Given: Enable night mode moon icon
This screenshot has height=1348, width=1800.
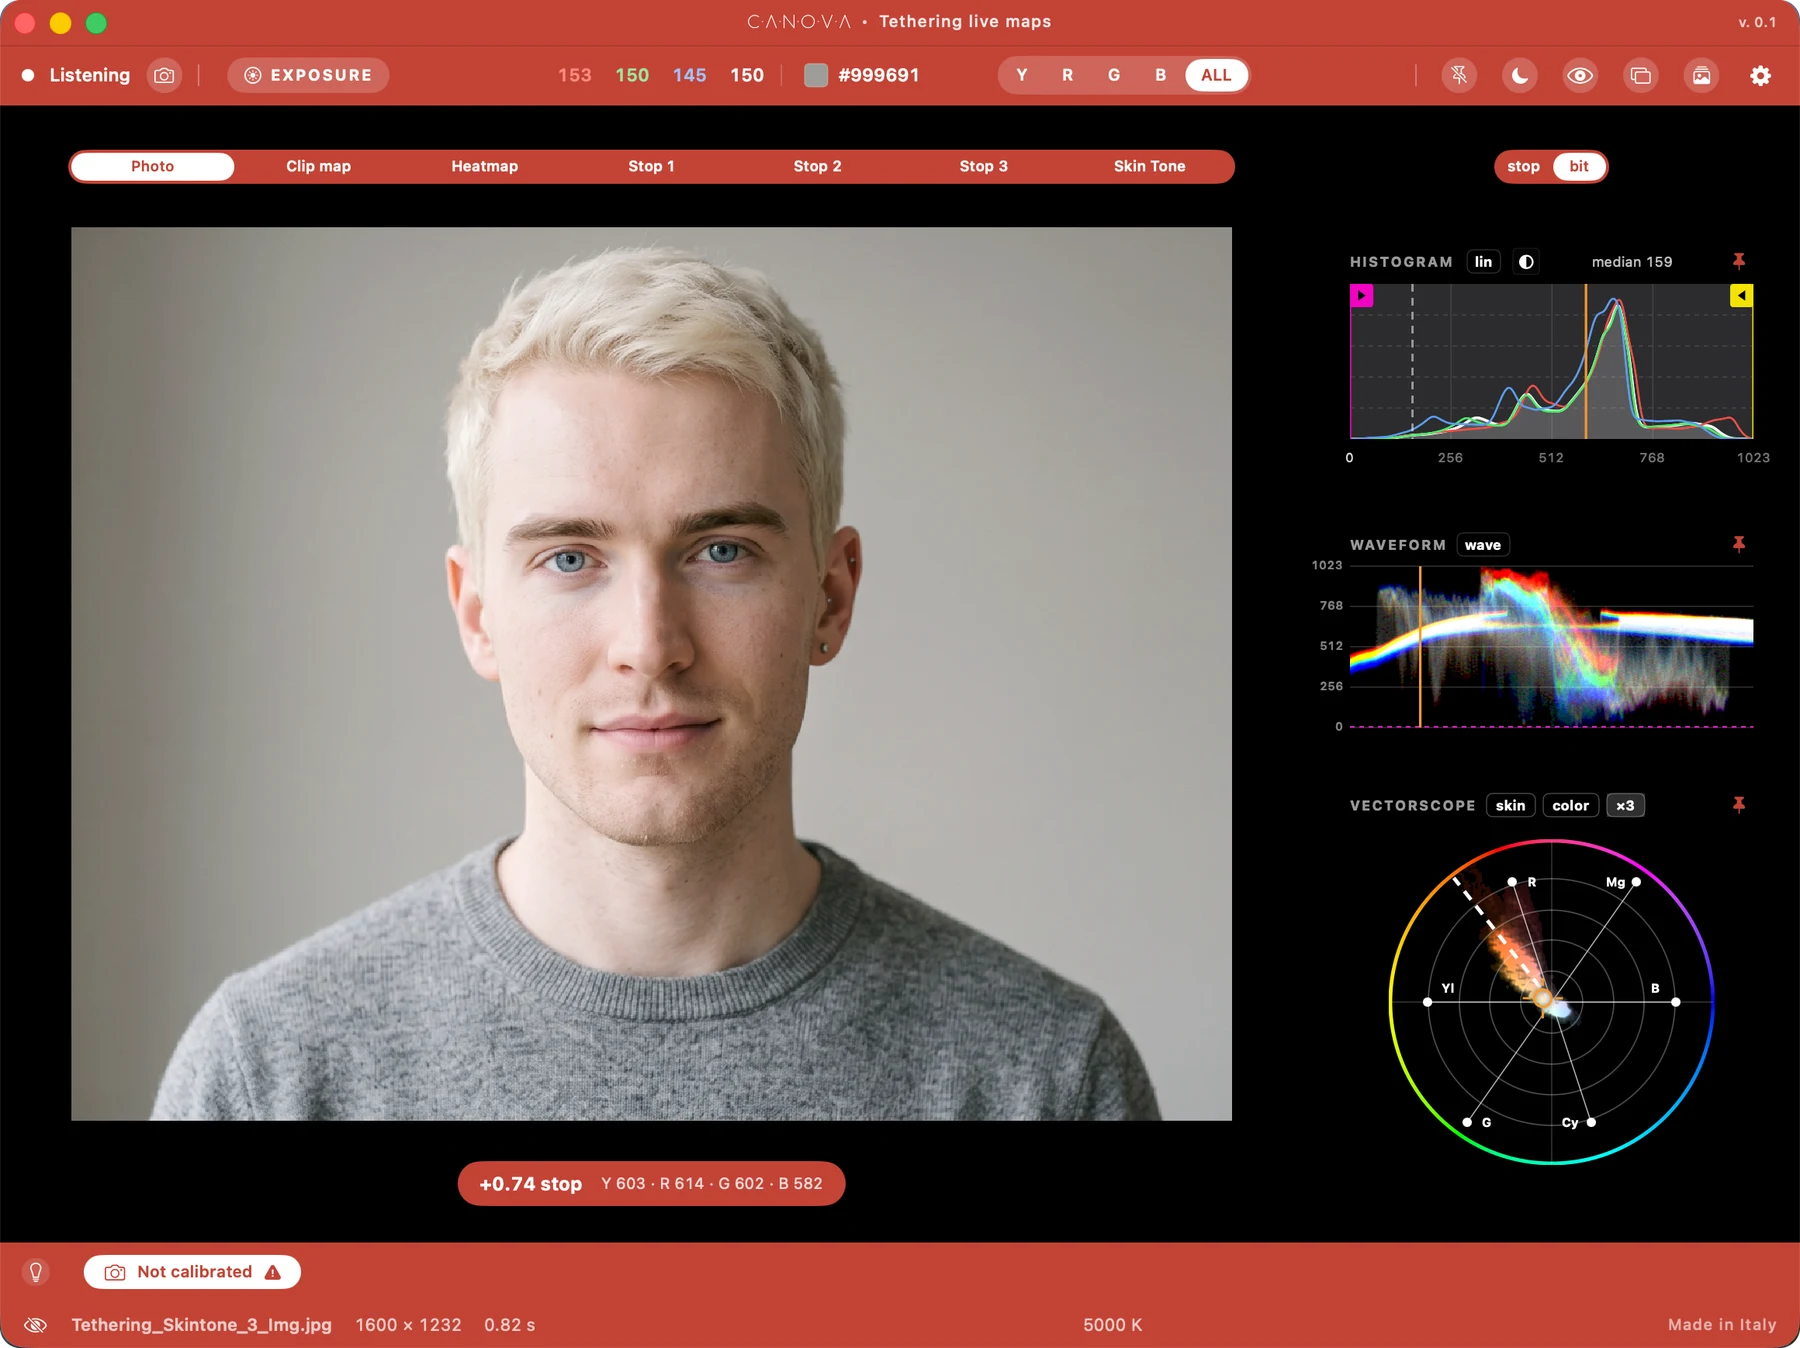Looking at the screenshot, I should pyautogui.click(x=1519, y=75).
